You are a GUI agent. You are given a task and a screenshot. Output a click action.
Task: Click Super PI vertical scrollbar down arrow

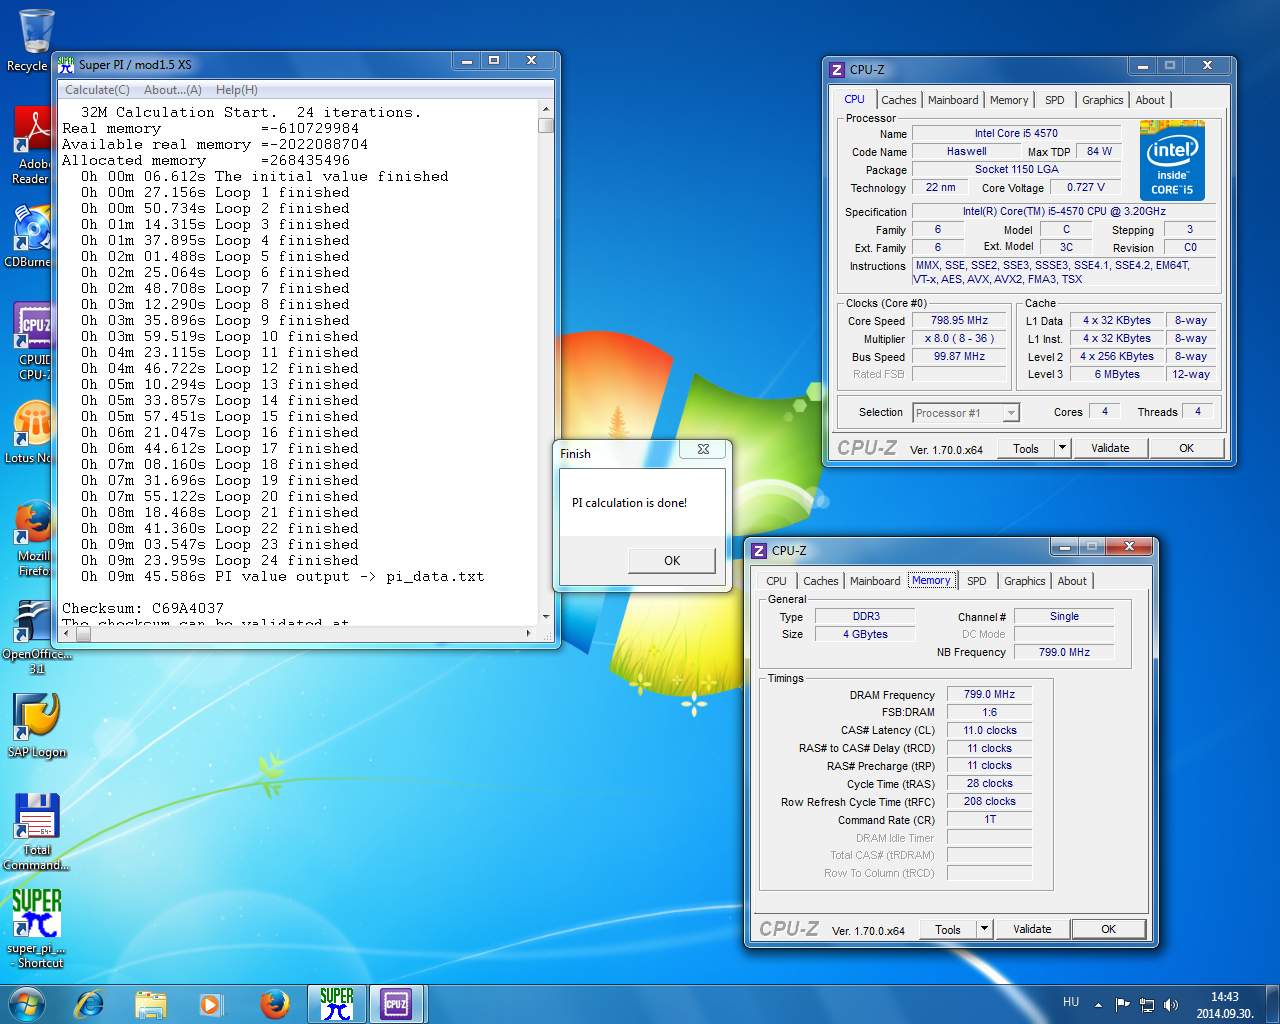[x=546, y=617]
